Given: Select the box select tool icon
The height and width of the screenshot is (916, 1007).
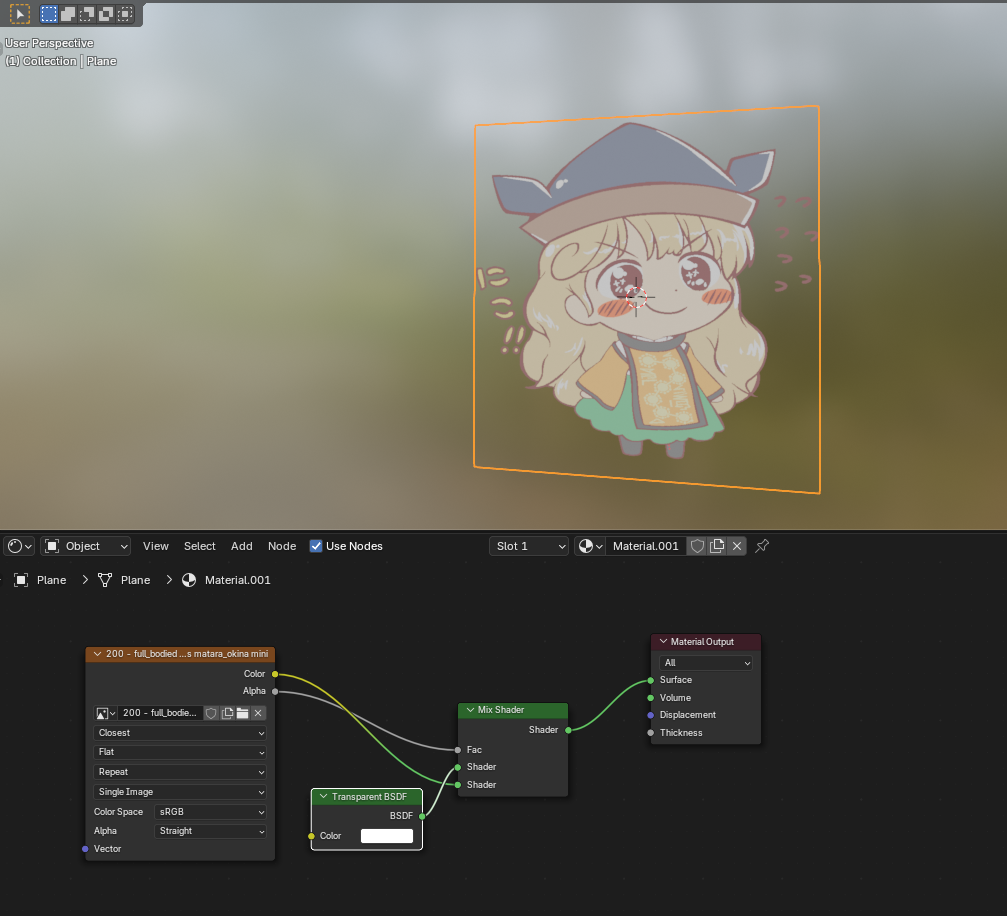Looking at the screenshot, I should click(20, 13).
